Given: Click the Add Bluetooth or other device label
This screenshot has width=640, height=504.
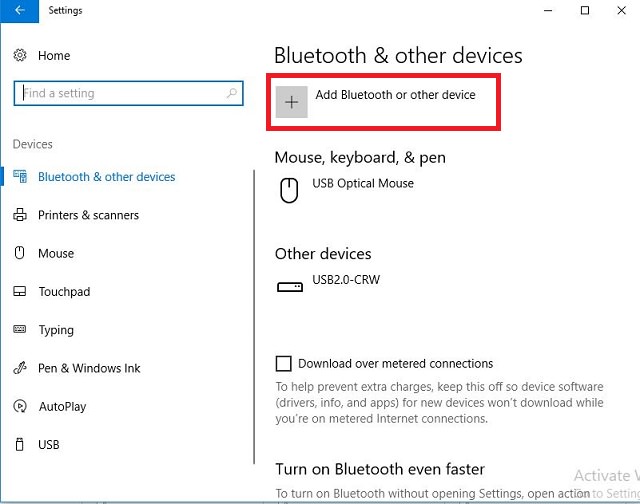Looking at the screenshot, I should 395,95.
